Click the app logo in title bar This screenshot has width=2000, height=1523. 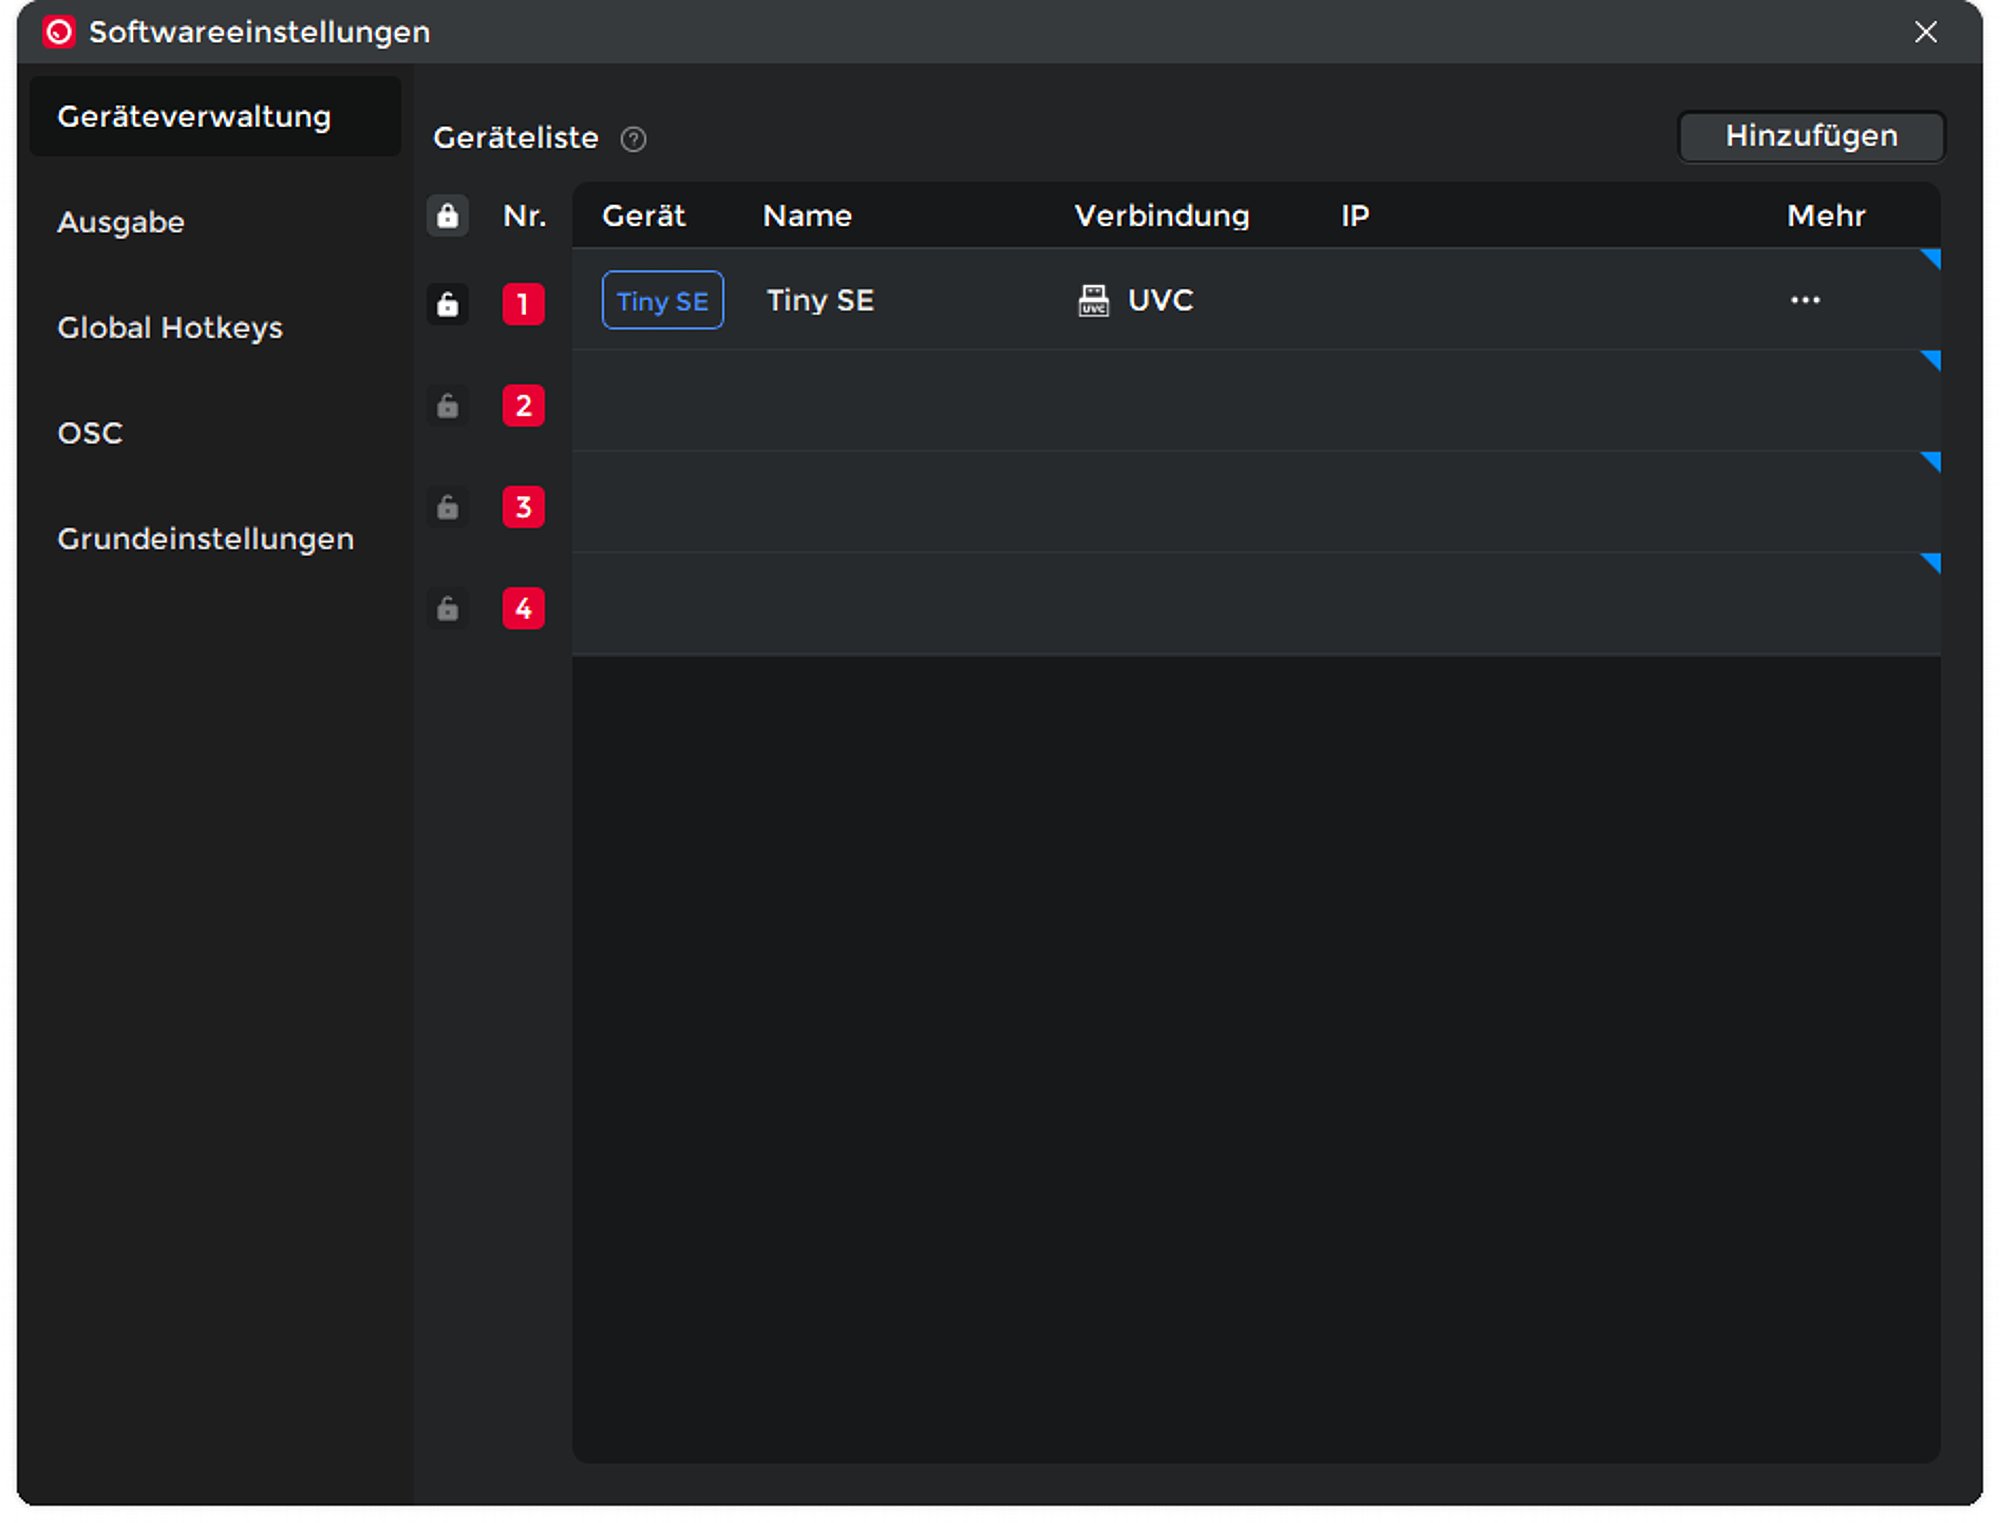click(x=59, y=32)
